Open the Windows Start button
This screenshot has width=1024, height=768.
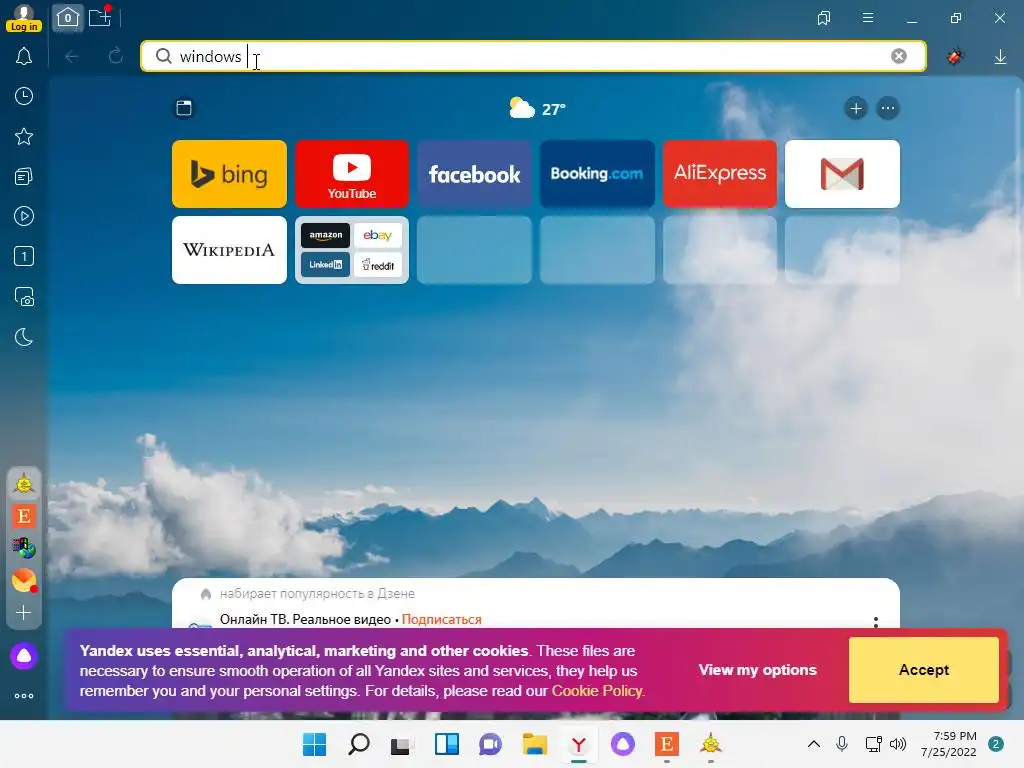click(x=314, y=744)
